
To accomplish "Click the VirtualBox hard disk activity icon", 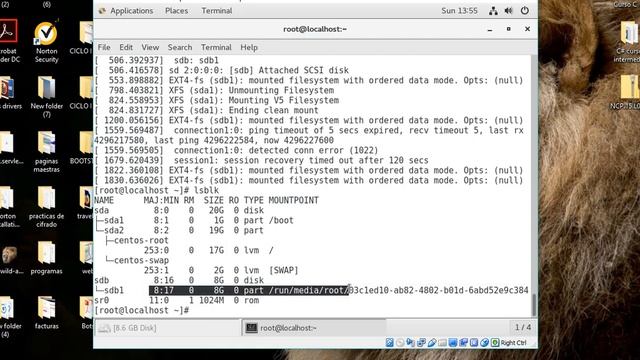I will (x=389, y=342).
